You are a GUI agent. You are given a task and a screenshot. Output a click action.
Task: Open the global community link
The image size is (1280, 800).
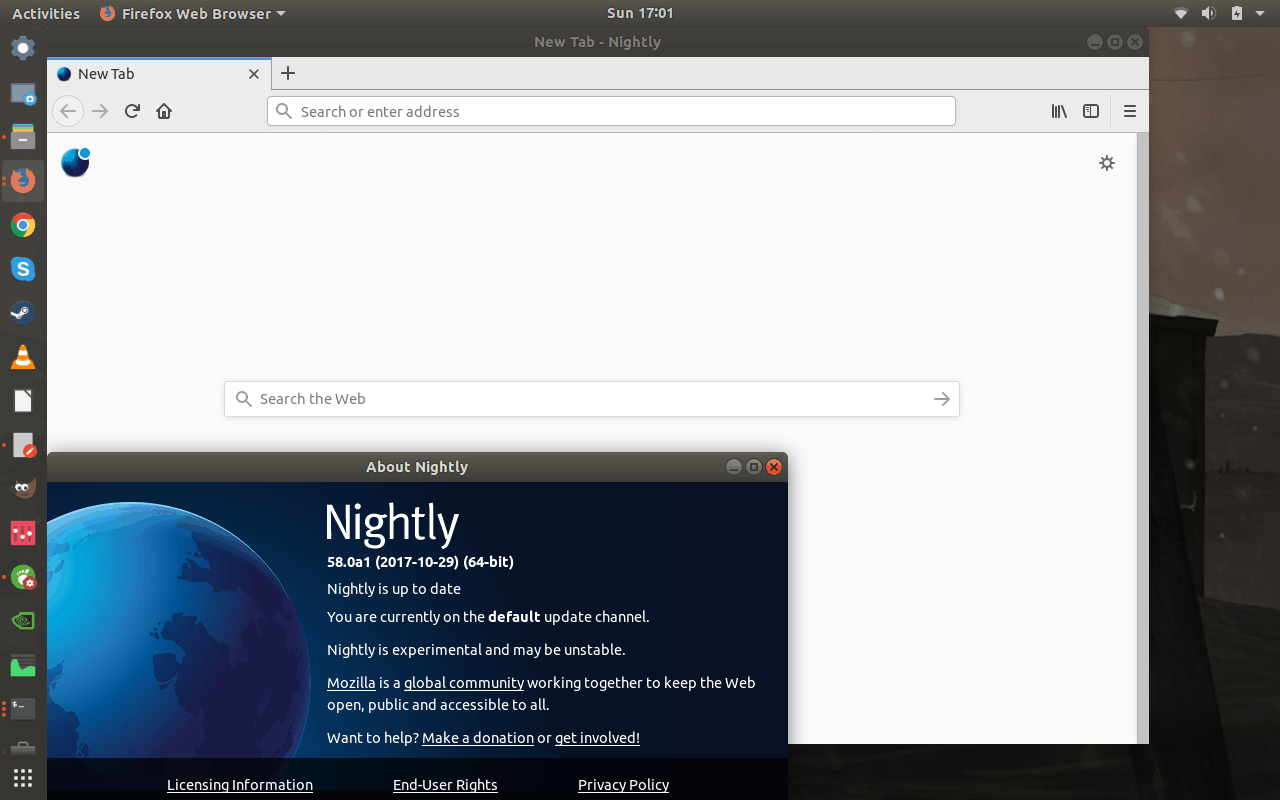tap(464, 683)
